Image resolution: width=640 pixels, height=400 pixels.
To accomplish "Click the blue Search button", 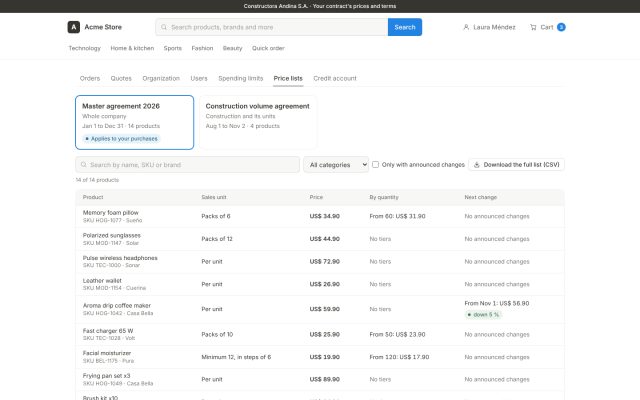I will click(x=405, y=27).
